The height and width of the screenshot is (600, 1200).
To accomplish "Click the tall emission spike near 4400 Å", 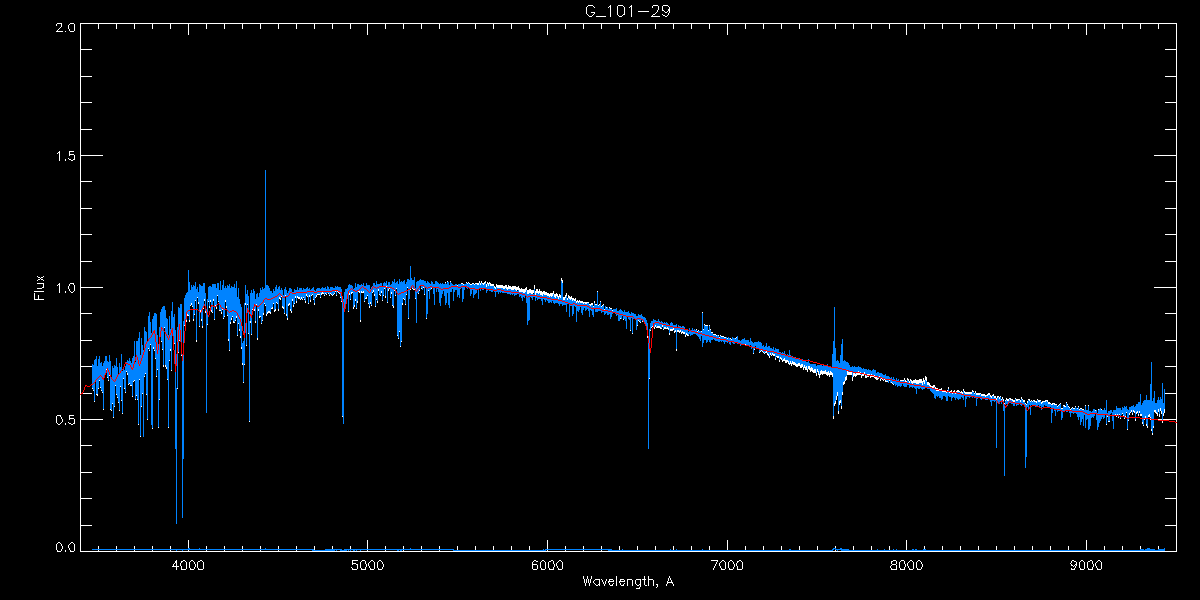I will tap(265, 230).
